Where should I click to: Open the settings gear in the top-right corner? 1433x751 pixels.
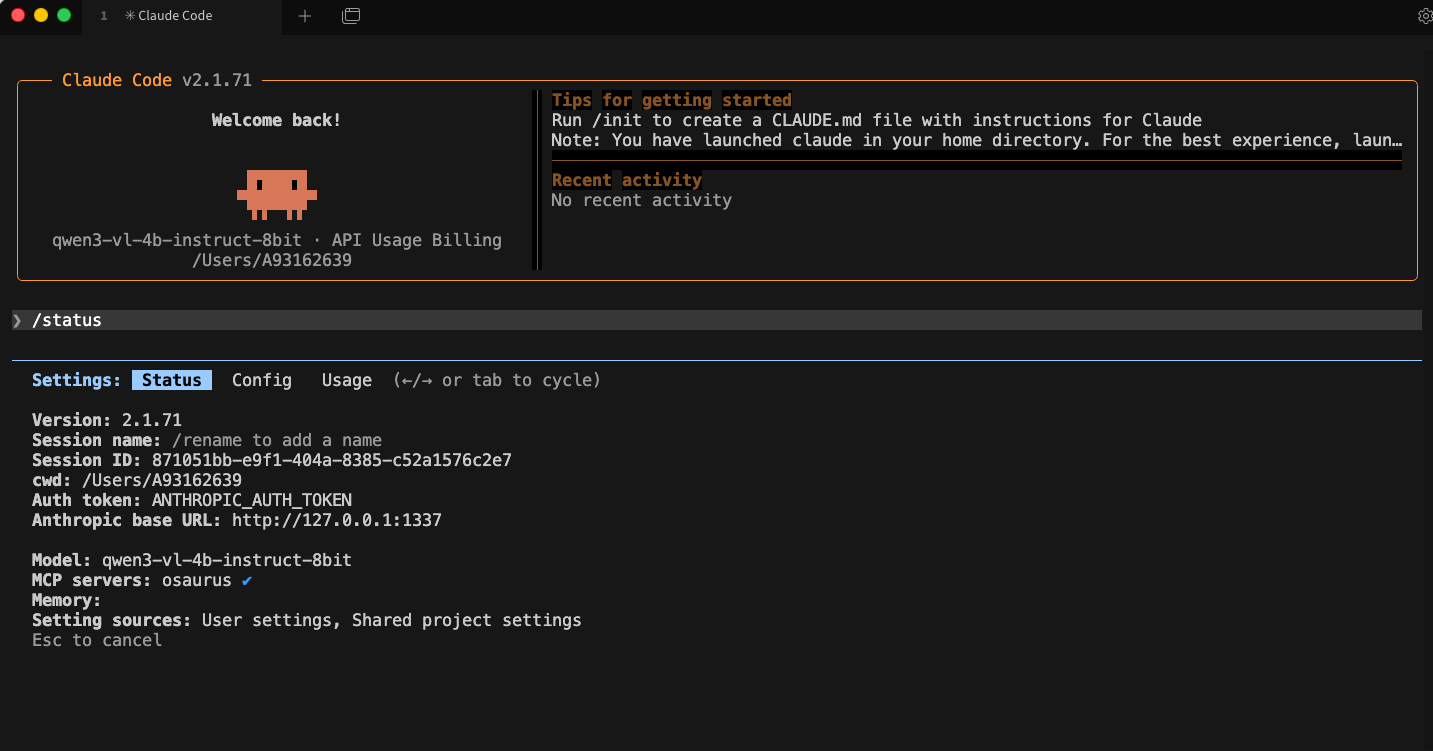tap(1424, 16)
